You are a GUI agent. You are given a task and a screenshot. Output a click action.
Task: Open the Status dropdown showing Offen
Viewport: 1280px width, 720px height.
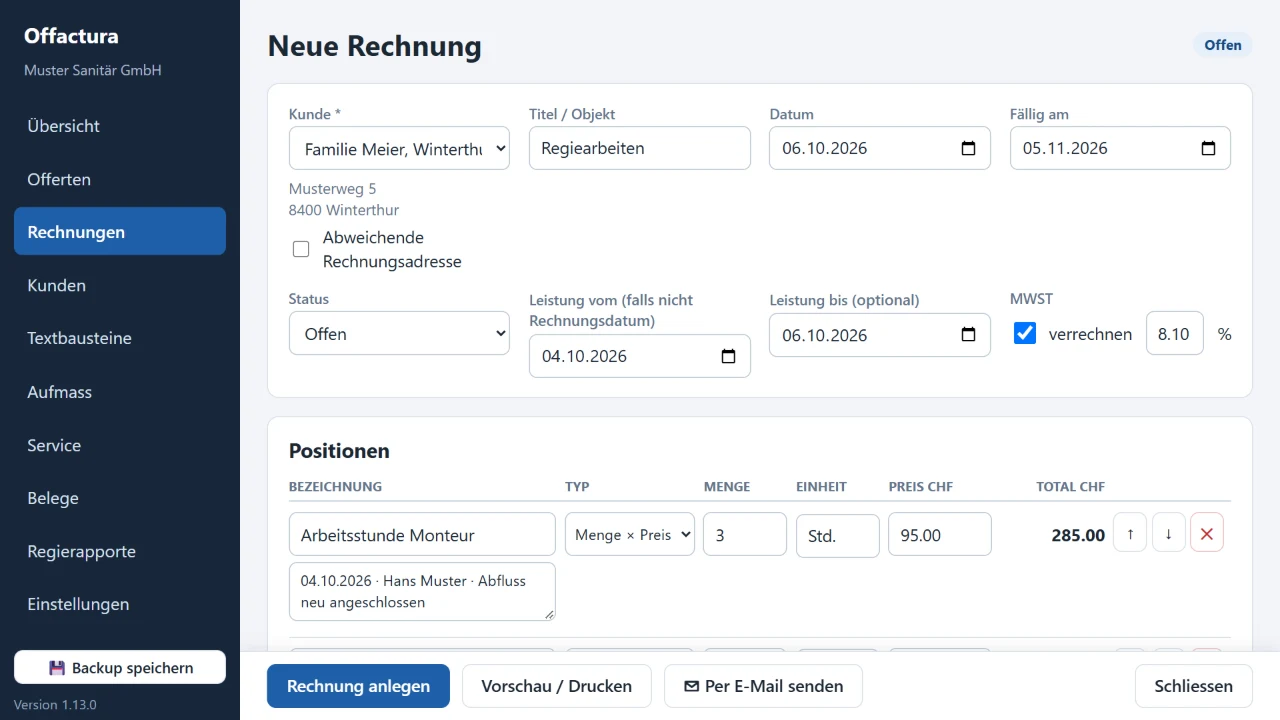(399, 333)
